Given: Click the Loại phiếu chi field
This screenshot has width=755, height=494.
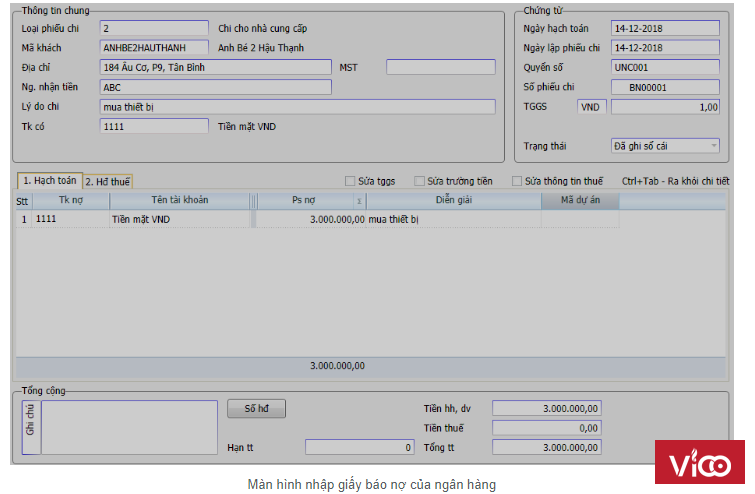Looking at the screenshot, I should (x=154, y=28).
